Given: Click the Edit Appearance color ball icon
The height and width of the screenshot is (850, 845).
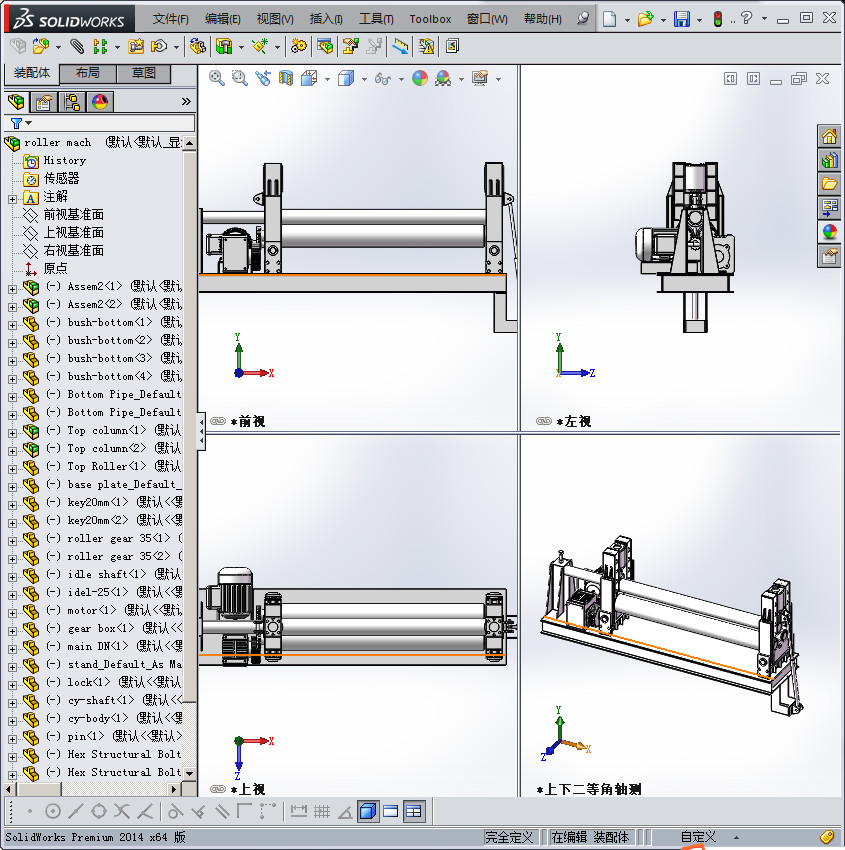Looking at the screenshot, I should pos(420,79).
